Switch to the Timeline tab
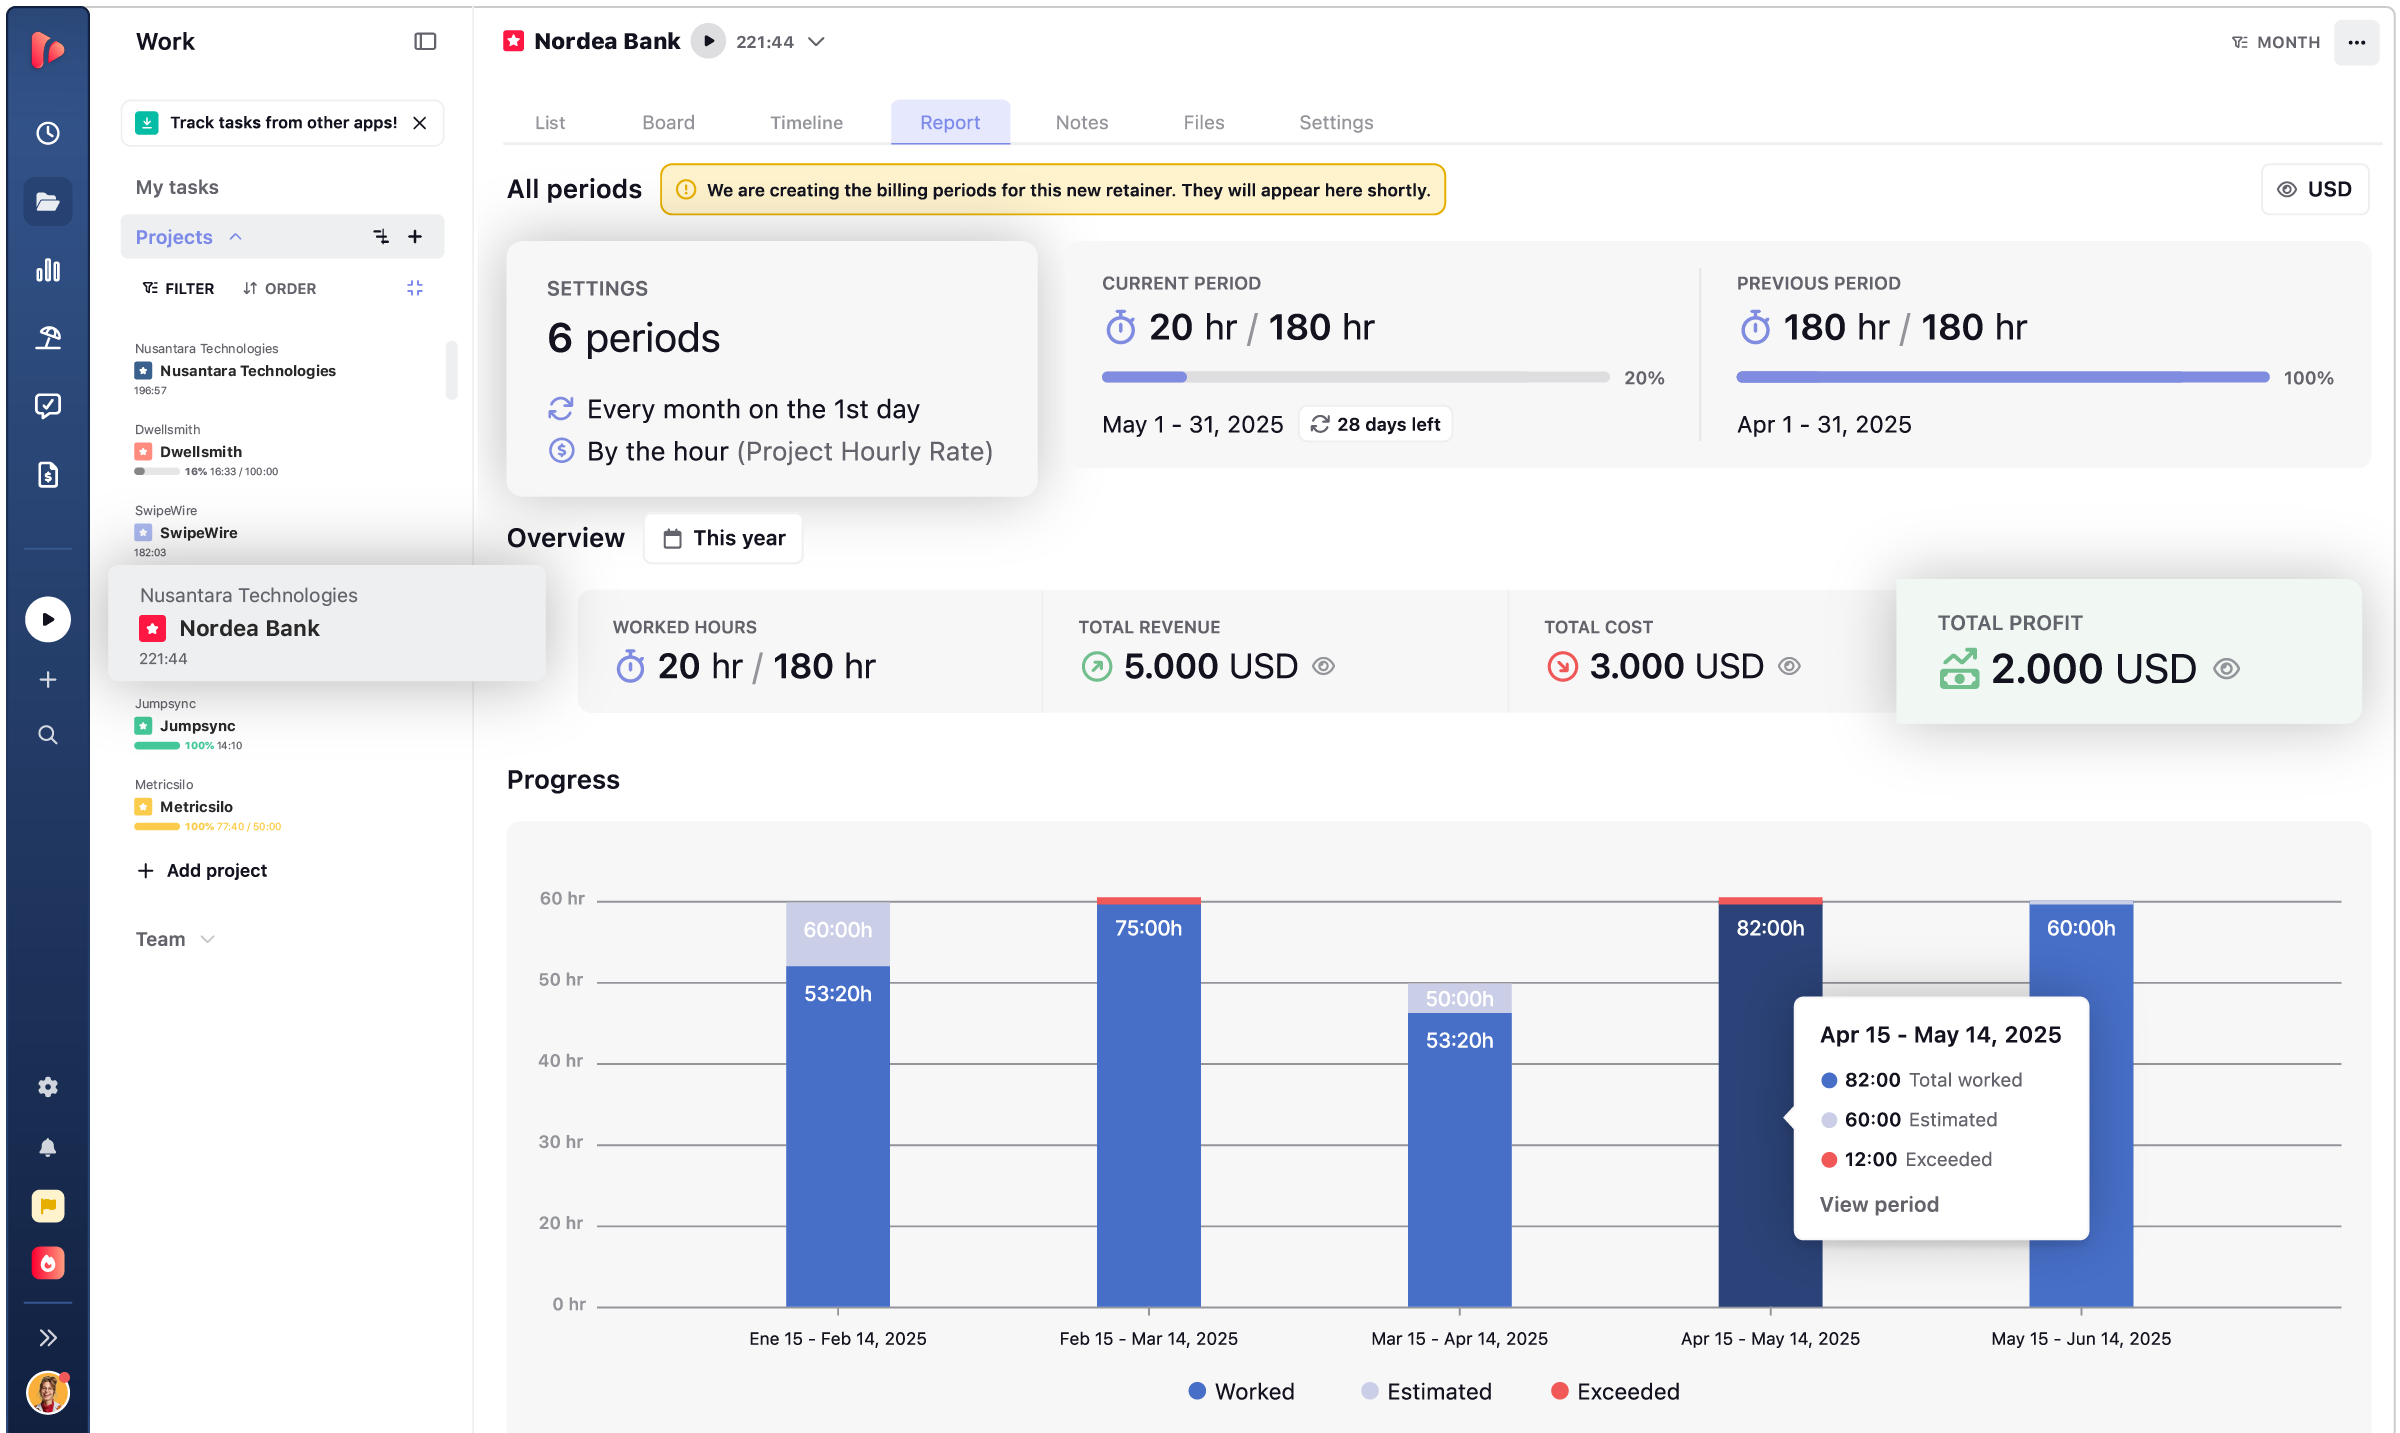 (x=806, y=122)
